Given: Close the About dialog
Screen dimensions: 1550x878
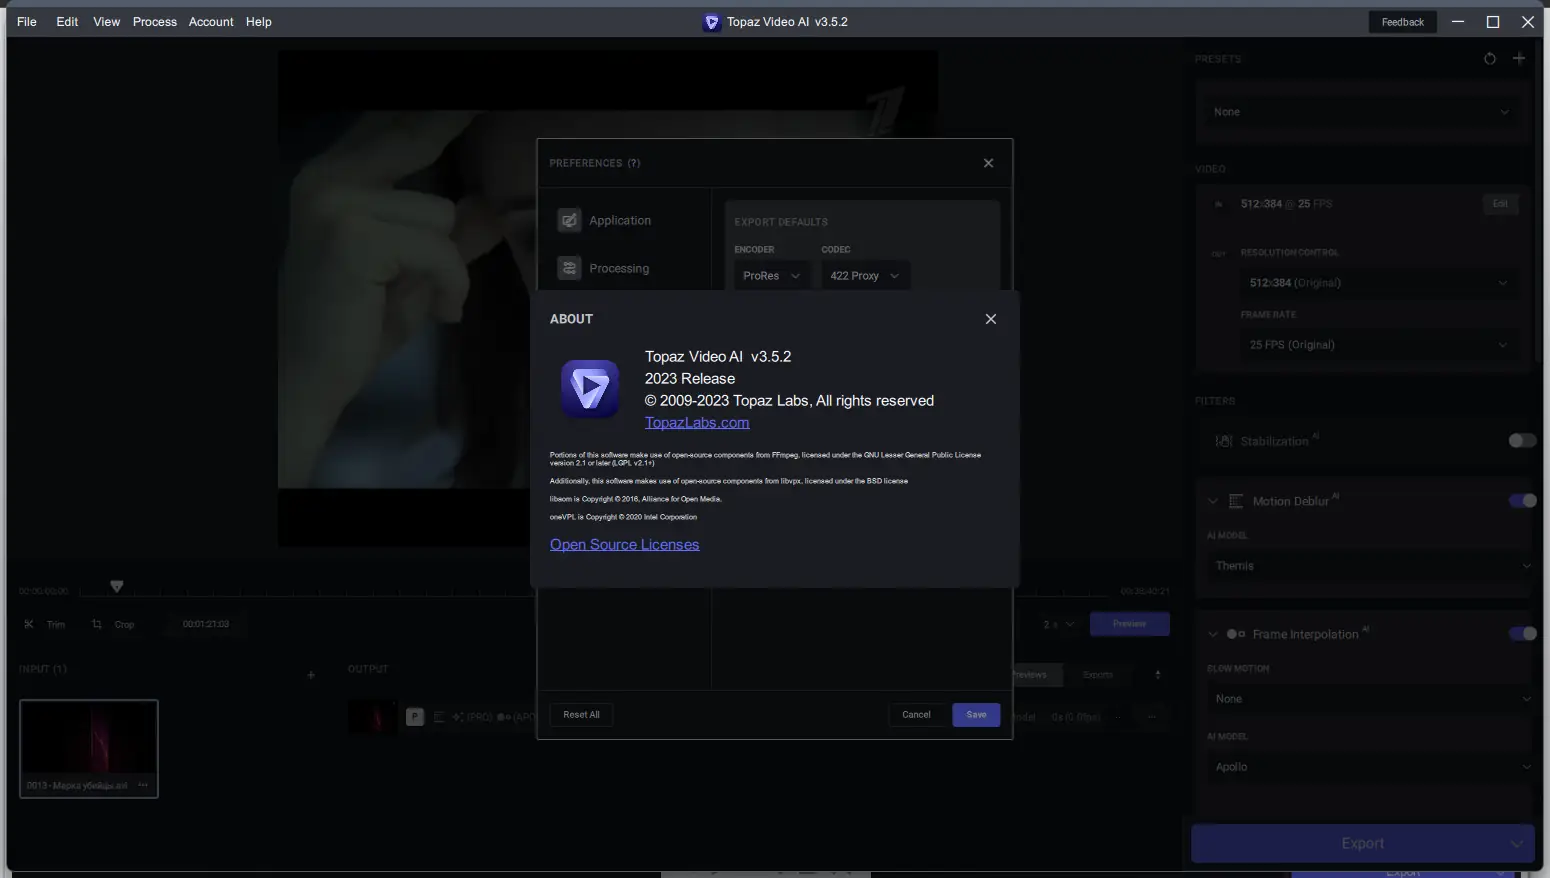Looking at the screenshot, I should pos(990,319).
